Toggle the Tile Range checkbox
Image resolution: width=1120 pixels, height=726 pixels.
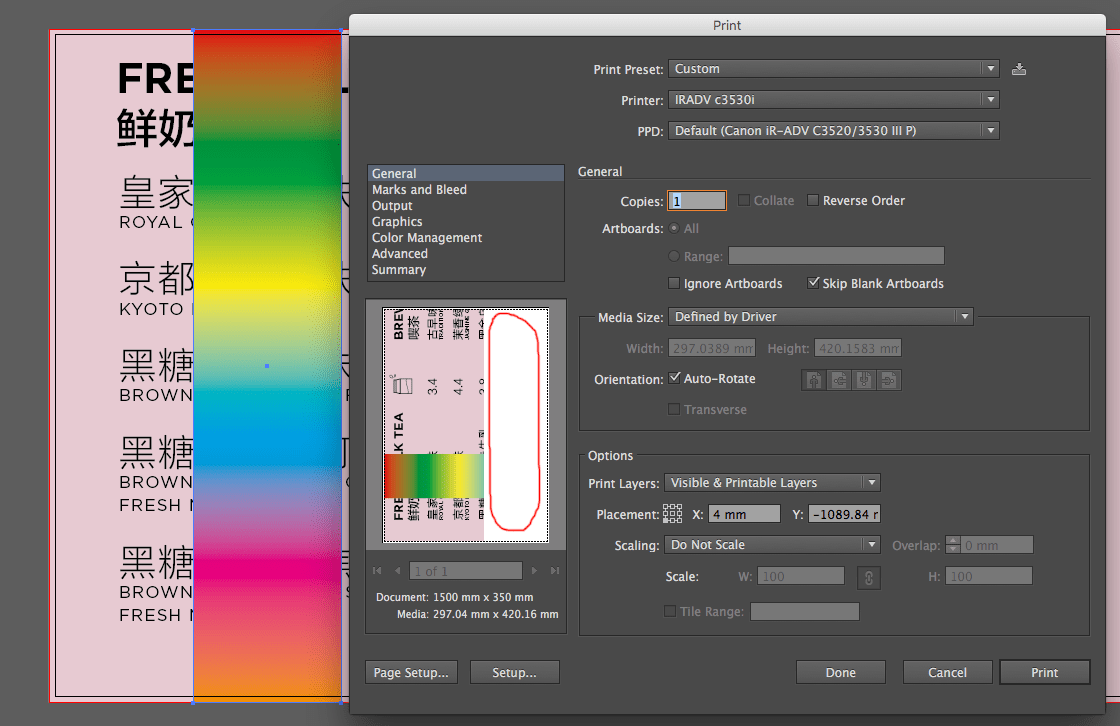(670, 611)
